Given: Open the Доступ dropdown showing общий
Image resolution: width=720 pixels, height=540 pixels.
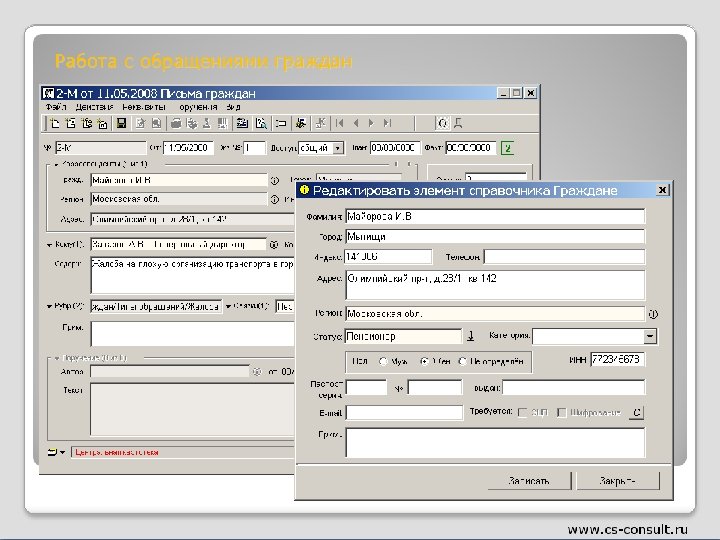Looking at the screenshot, I should point(338,148).
